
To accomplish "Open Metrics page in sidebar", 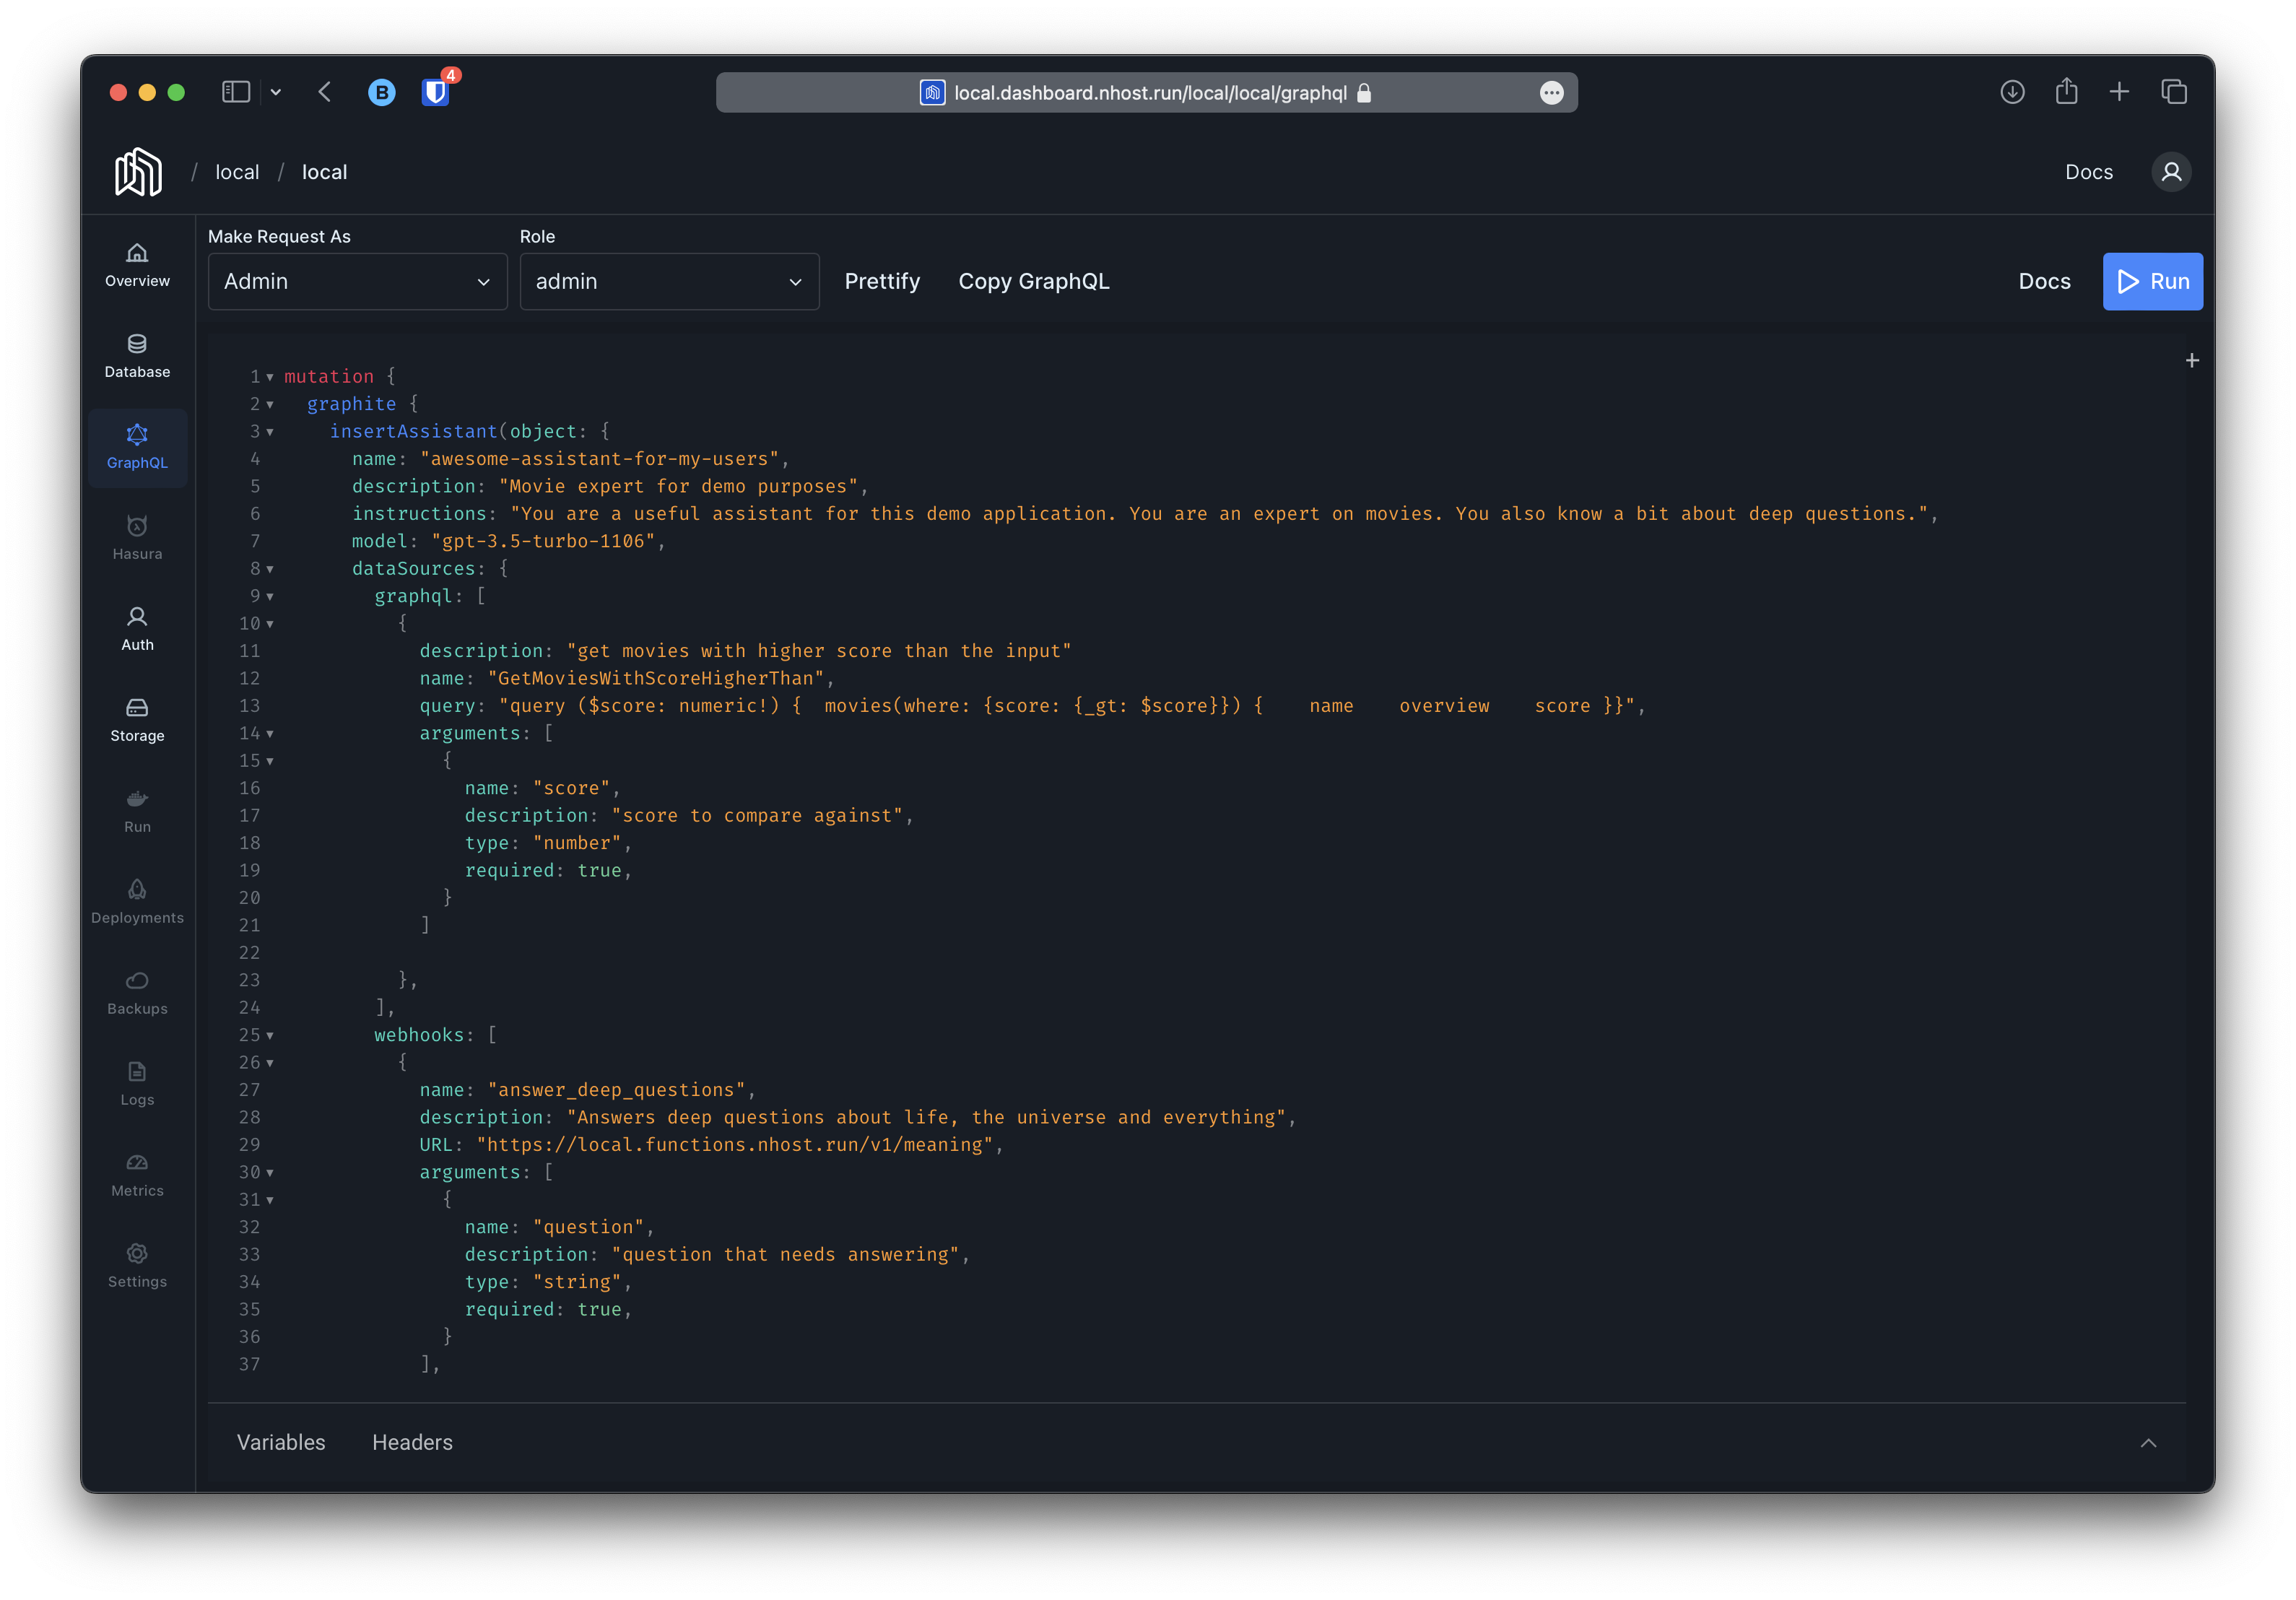I will 137,1175.
